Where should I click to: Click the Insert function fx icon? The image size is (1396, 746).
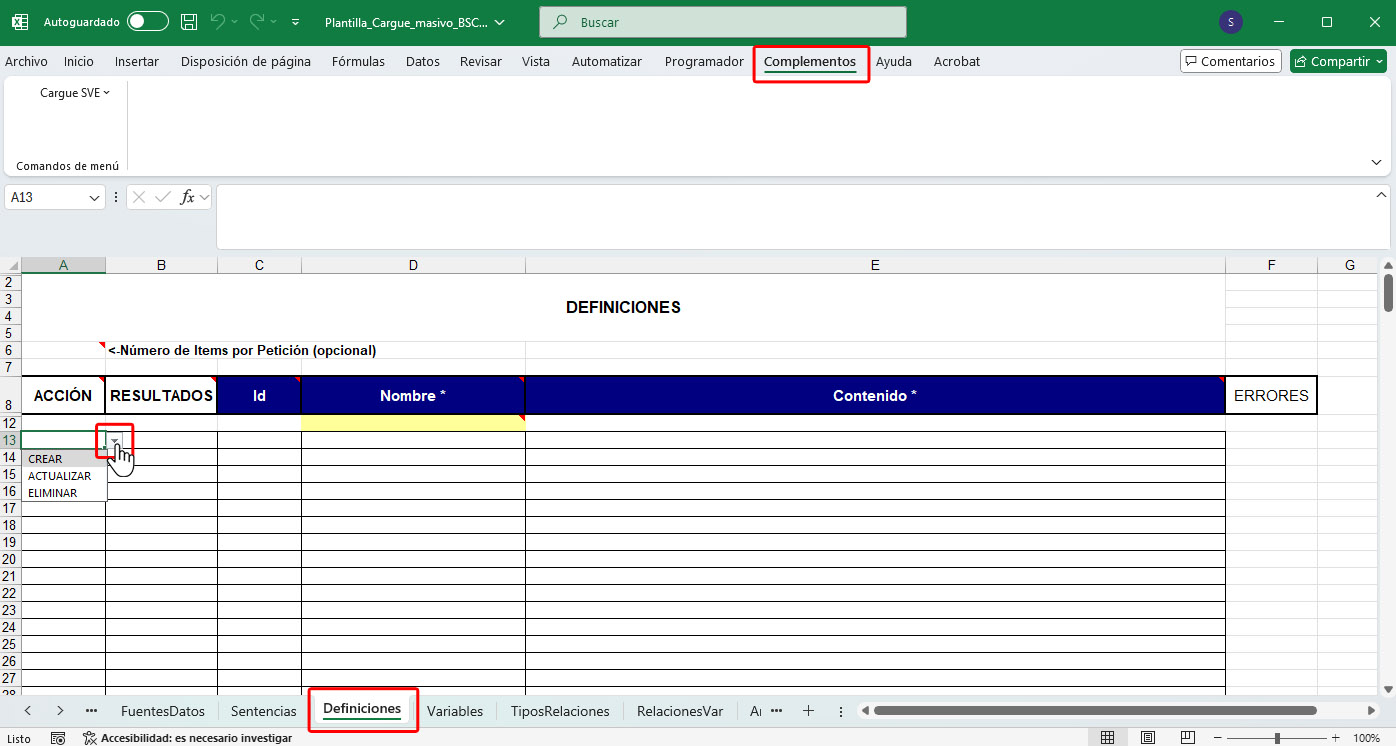point(187,197)
